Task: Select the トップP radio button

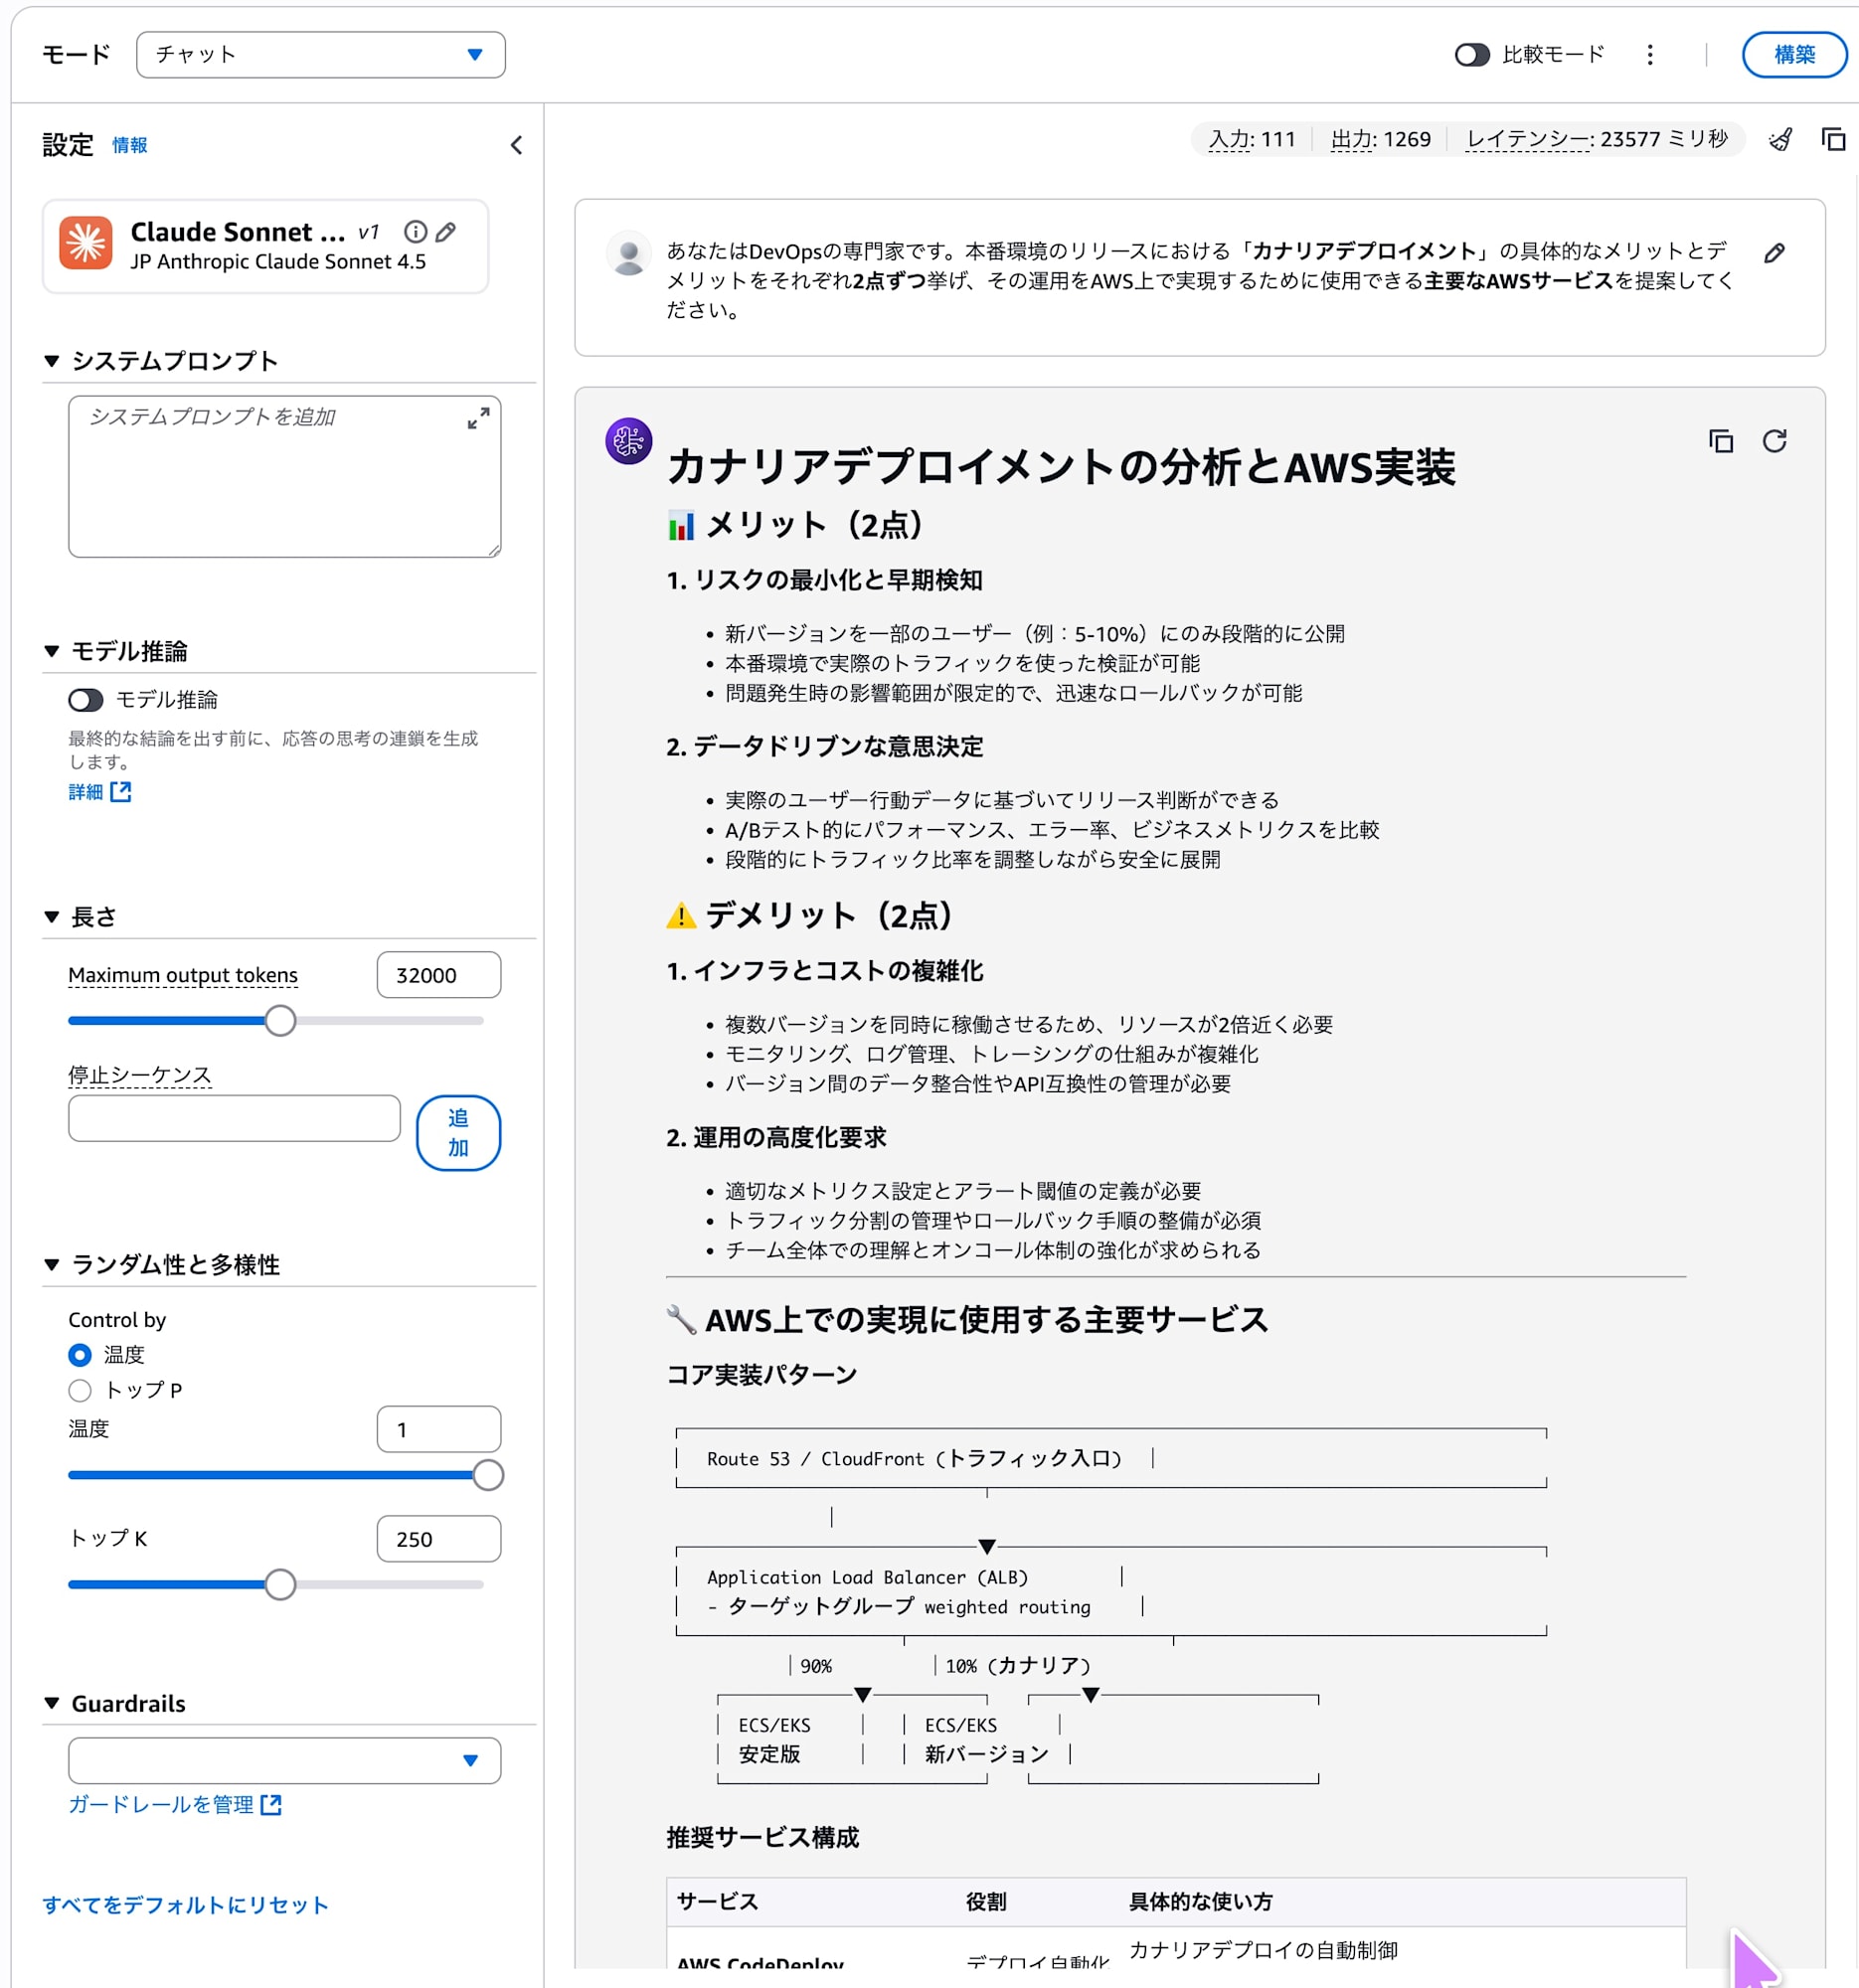Action: click(x=80, y=1390)
